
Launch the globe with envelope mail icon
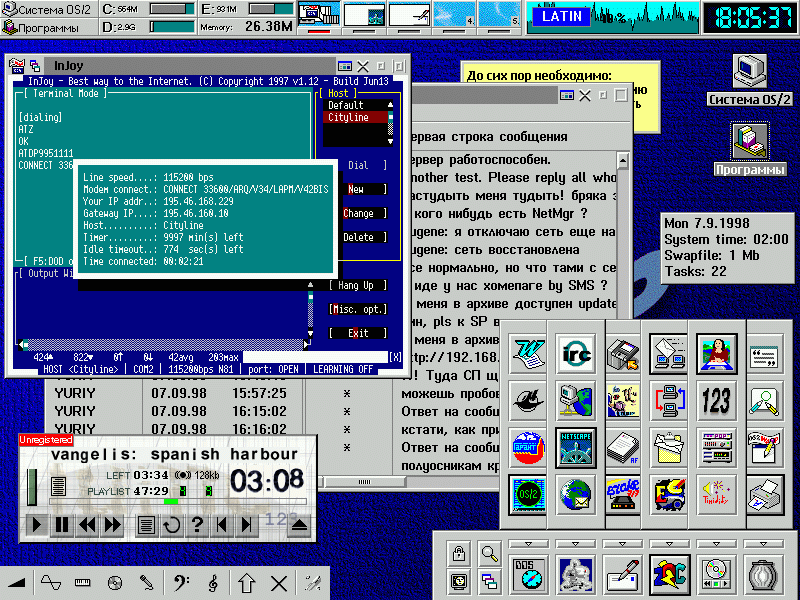576,495
